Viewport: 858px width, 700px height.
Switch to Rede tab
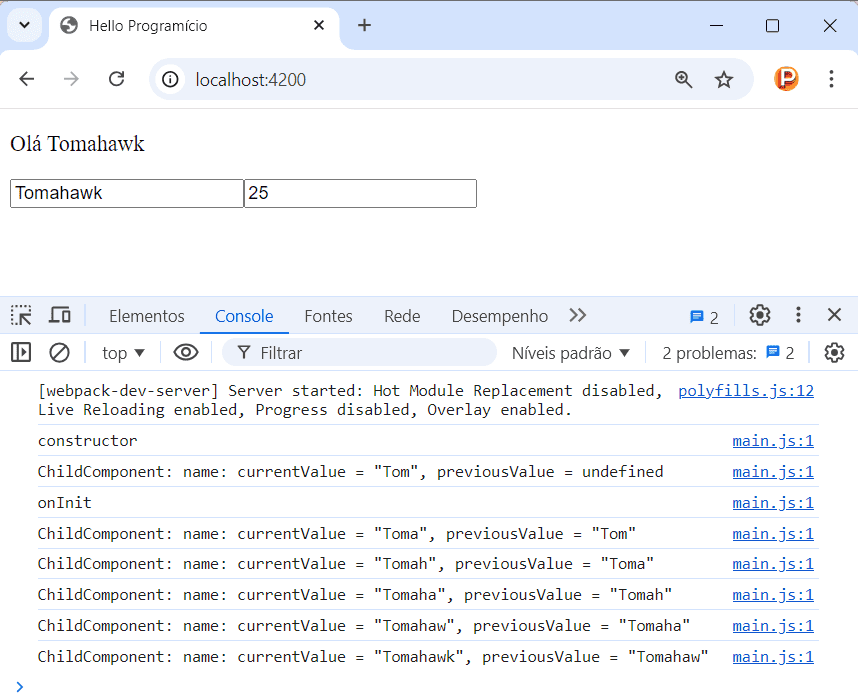click(402, 316)
